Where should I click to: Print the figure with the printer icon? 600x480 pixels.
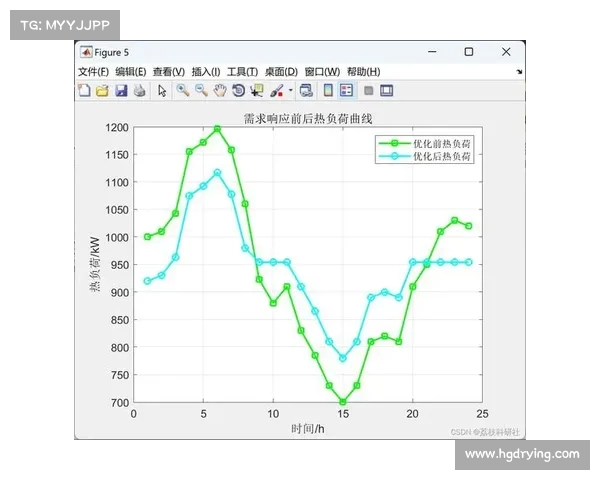click(139, 90)
